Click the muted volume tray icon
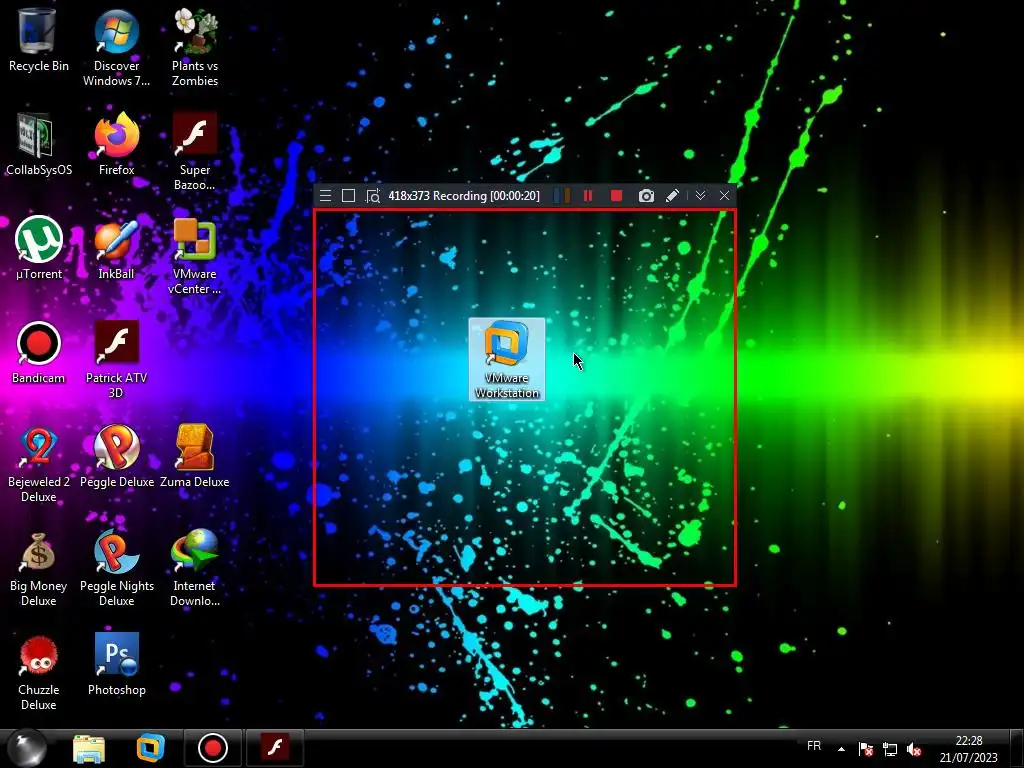 pos(914,749)
